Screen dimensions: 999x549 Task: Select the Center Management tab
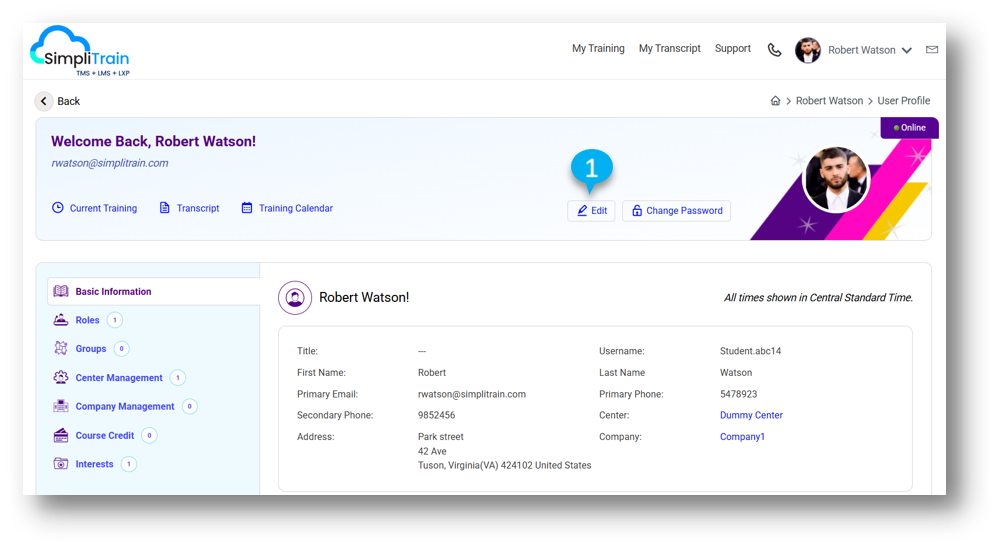point(118,378)
